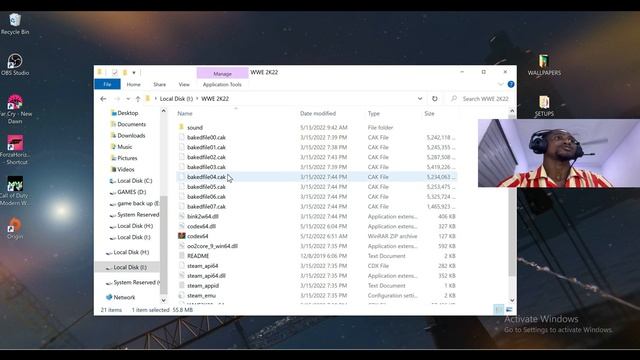Sort by the Name column header

point(185,113)
